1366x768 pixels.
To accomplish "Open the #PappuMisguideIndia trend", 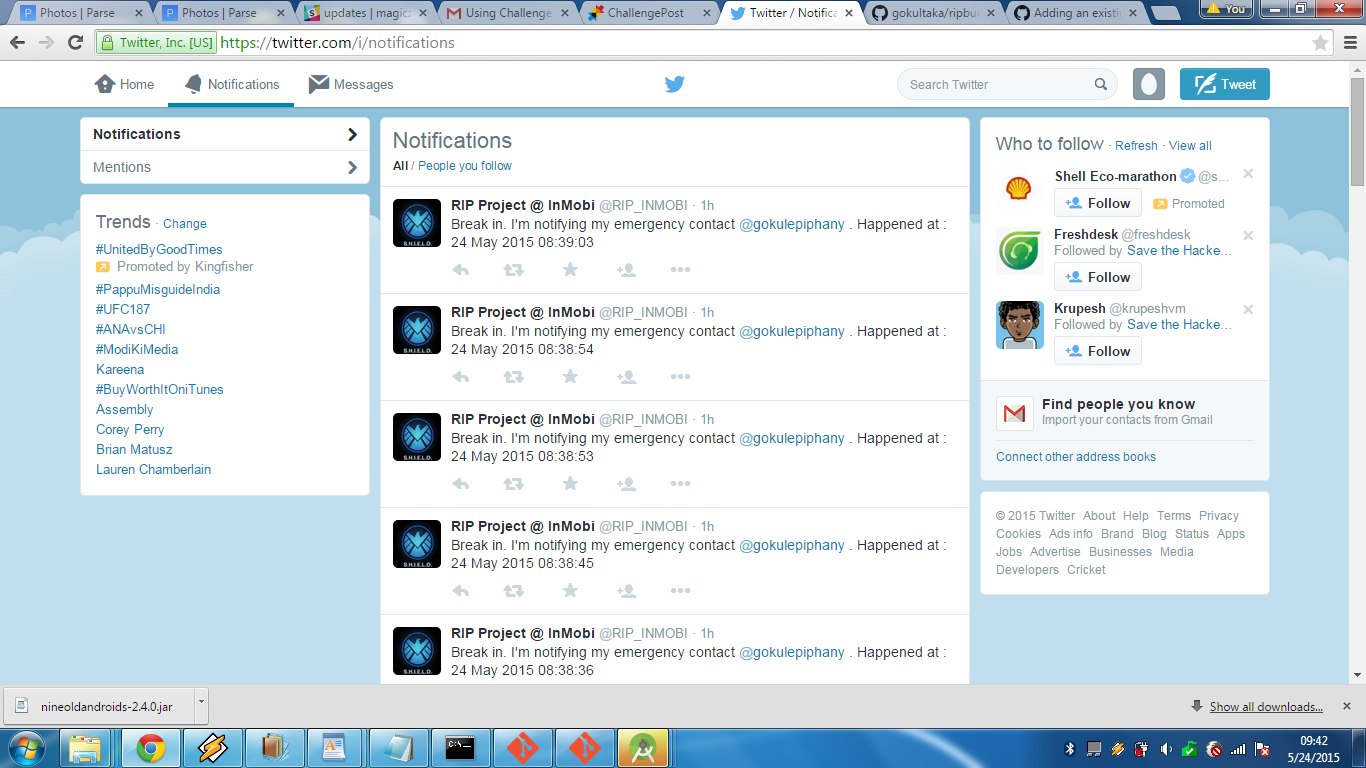I will coord(158,290).
